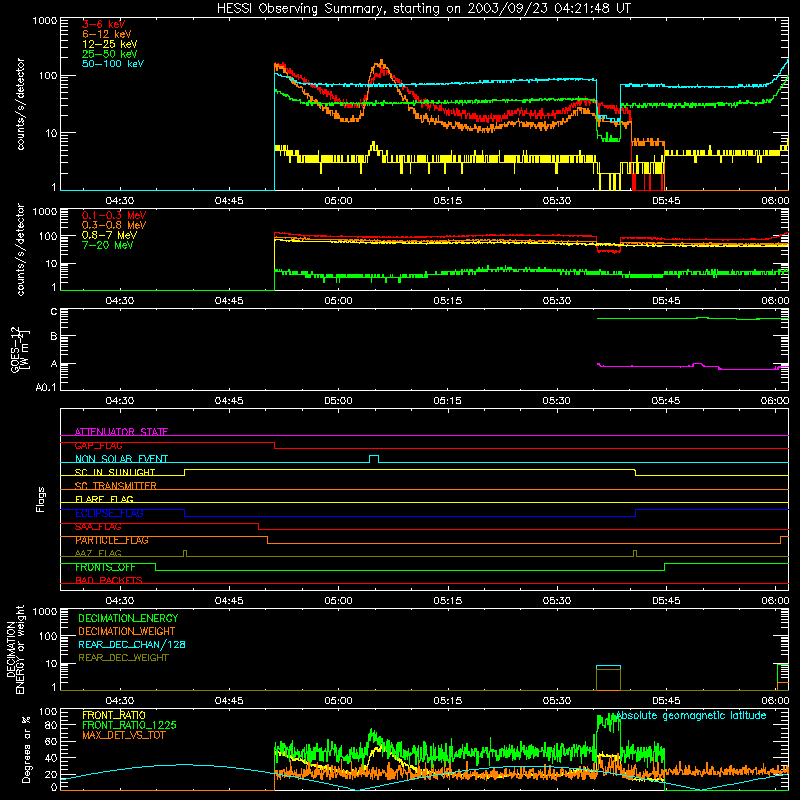This screenshot has width=800, height=800.
Task: Click the 'Absolute geomagnetic latitude' label
Action: pos(691,715)
